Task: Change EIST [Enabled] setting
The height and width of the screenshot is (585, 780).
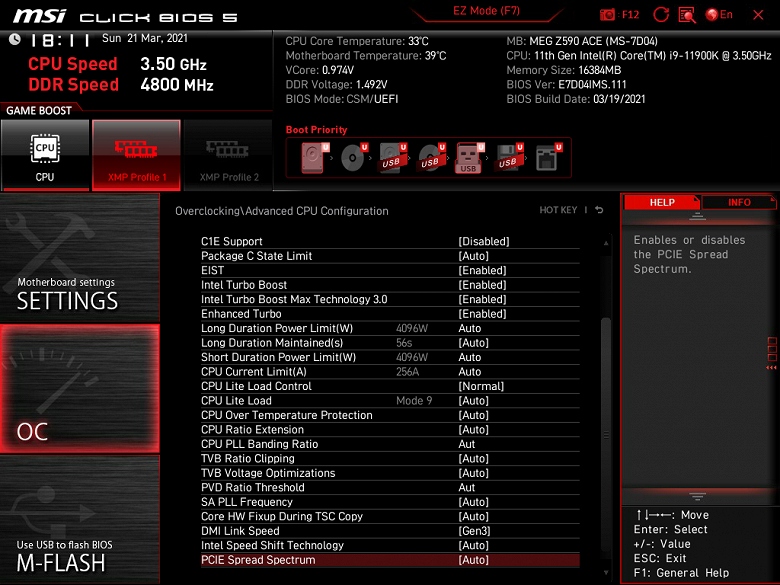Action: (390, 270)
